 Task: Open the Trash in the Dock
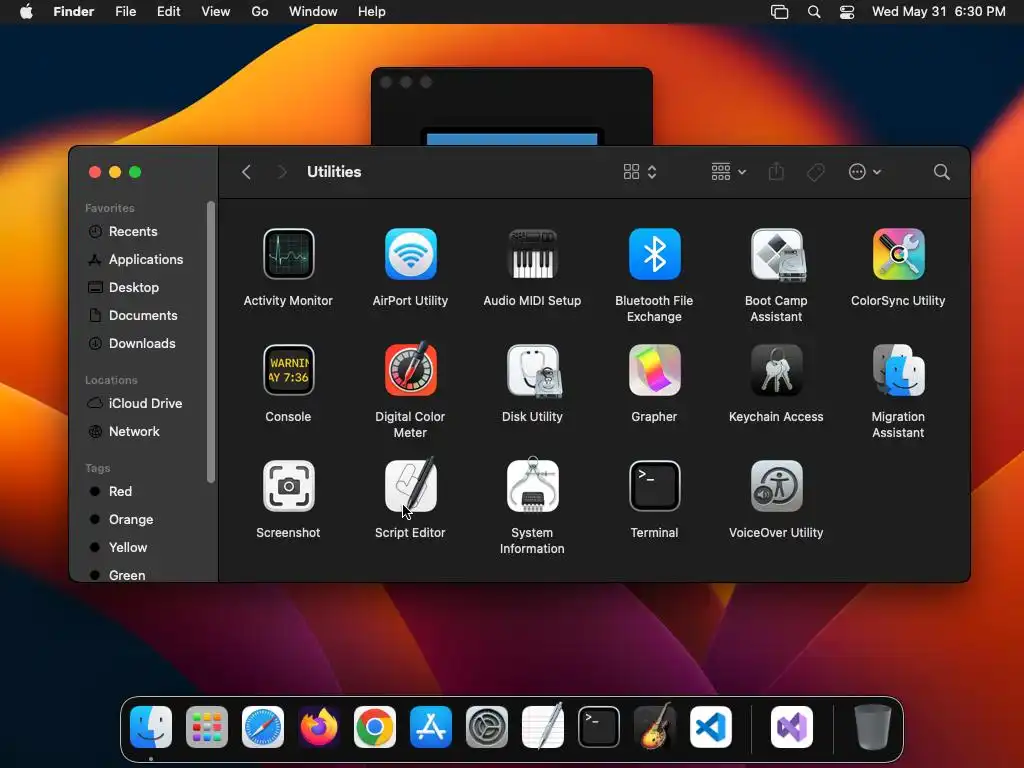[873, 727]
